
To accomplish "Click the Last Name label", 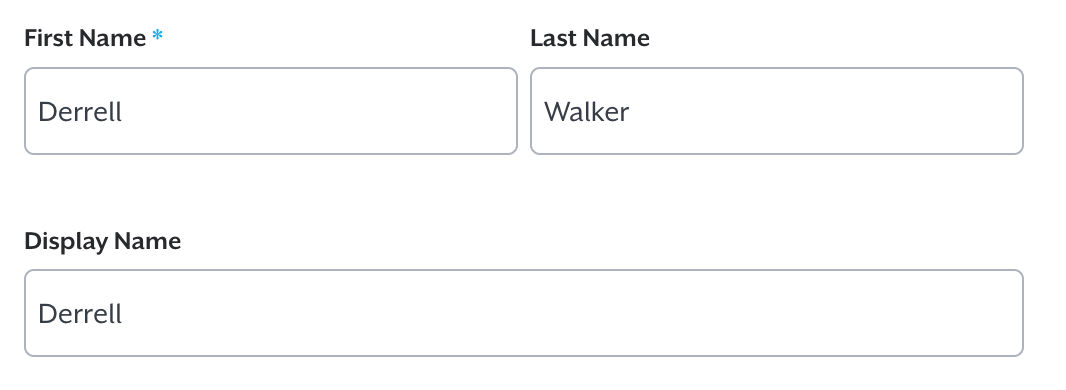I will tap(589, 38).
